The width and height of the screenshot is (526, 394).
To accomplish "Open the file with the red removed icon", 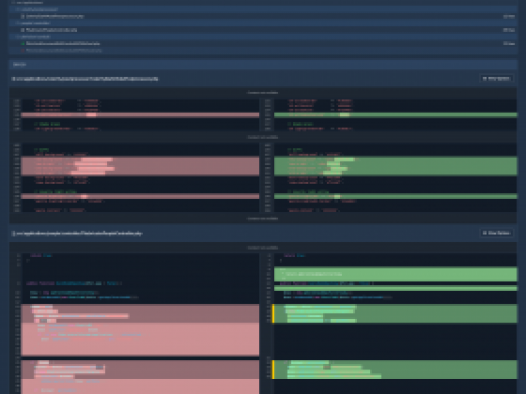I will 64,50.
